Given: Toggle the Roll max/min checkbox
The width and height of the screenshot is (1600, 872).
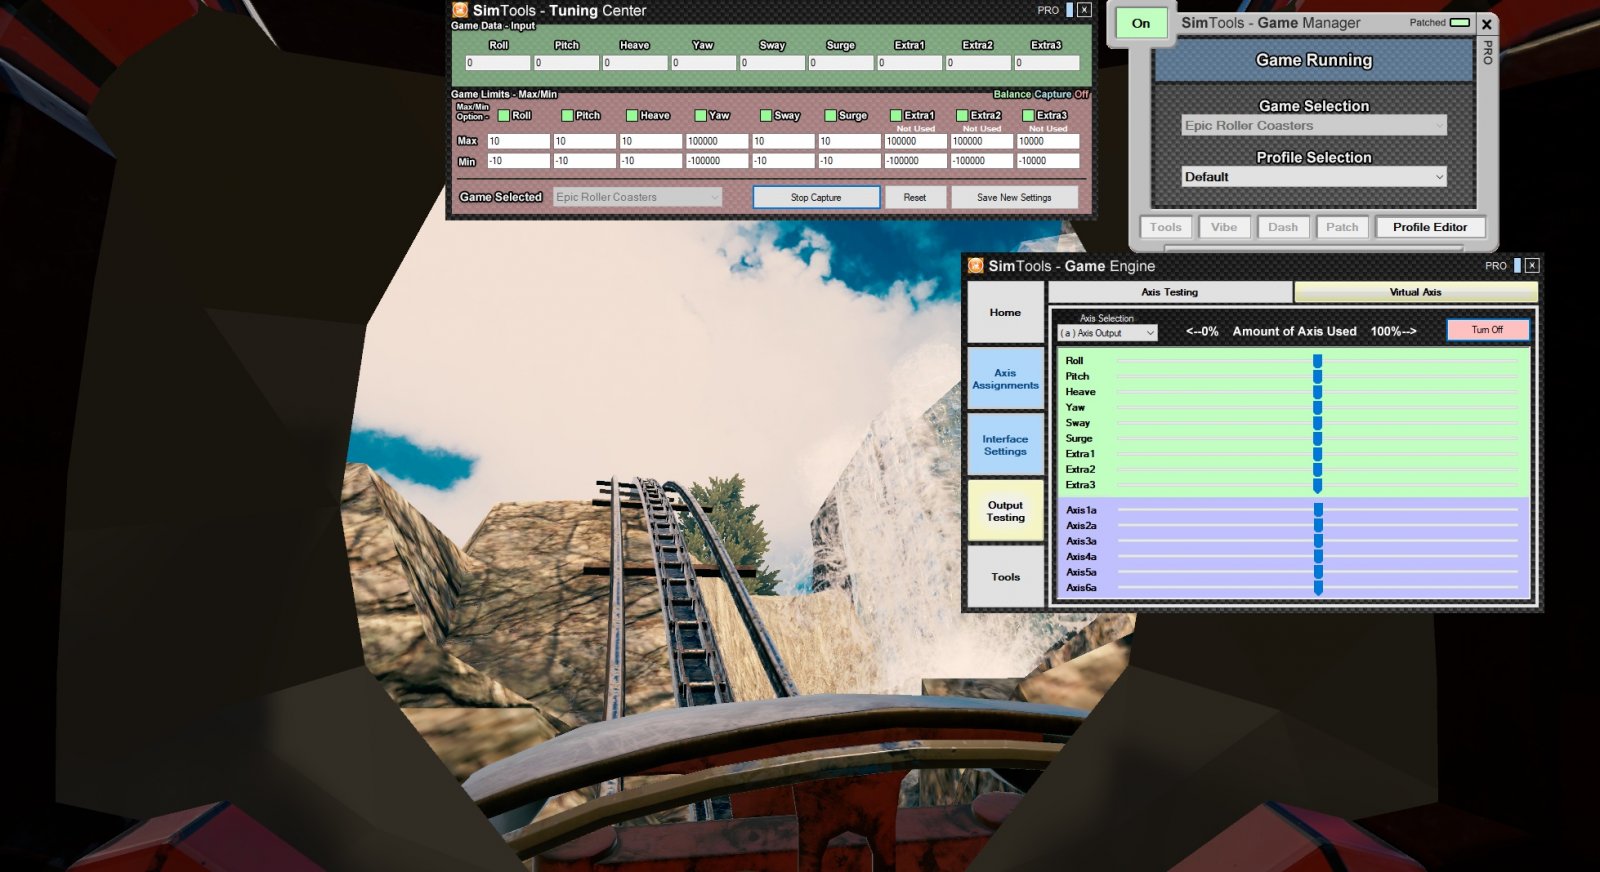Looking at the screenshot, I should coord(504,115).
